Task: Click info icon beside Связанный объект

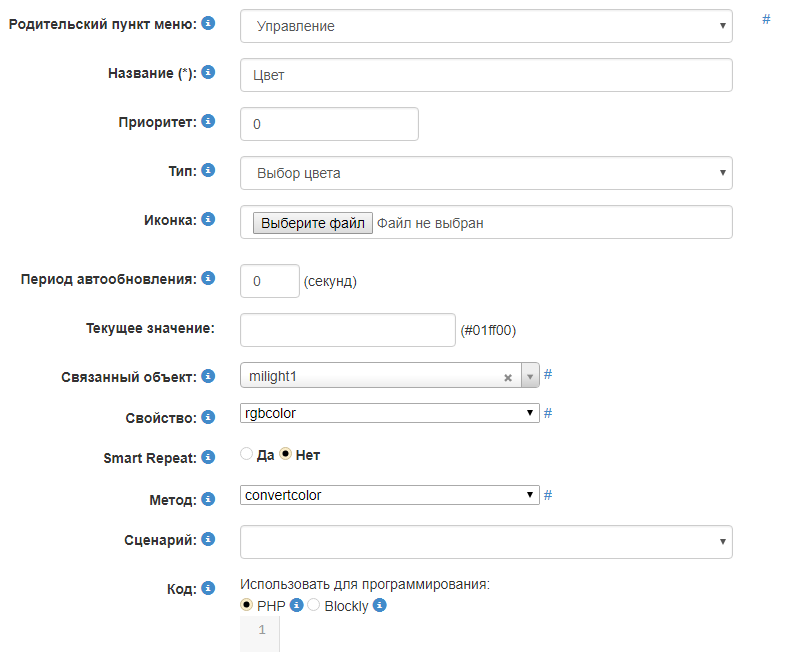Action: pos(208,376)
